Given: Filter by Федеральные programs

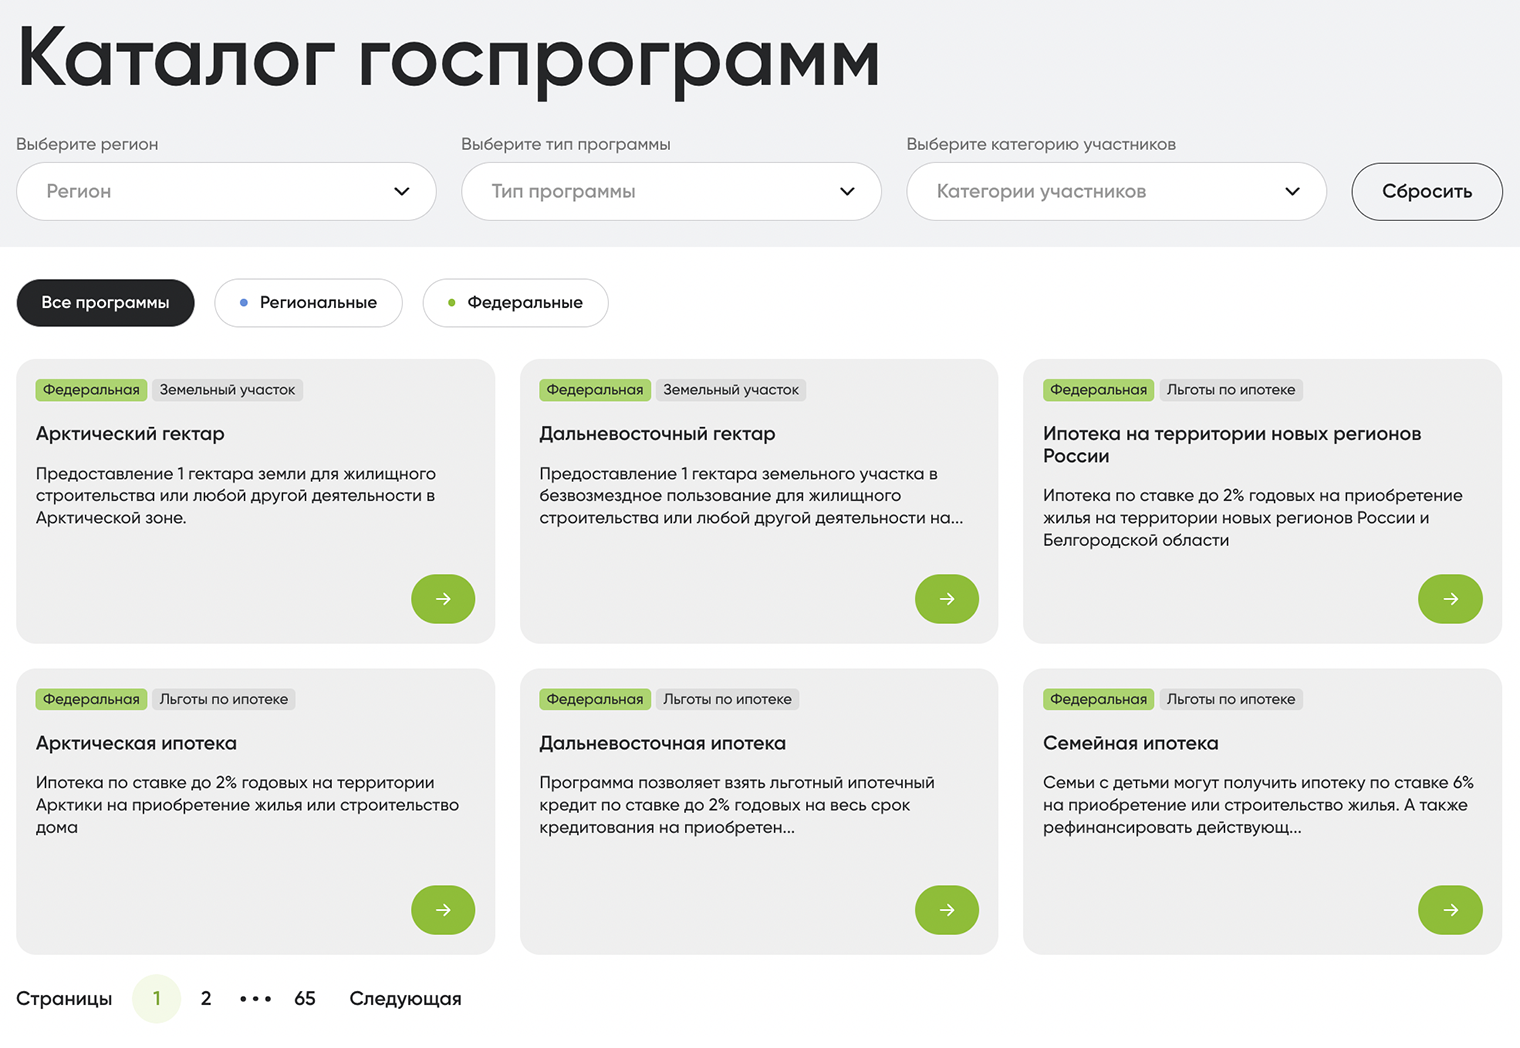Looking at the screenshot, I should (x=515, y=303).
